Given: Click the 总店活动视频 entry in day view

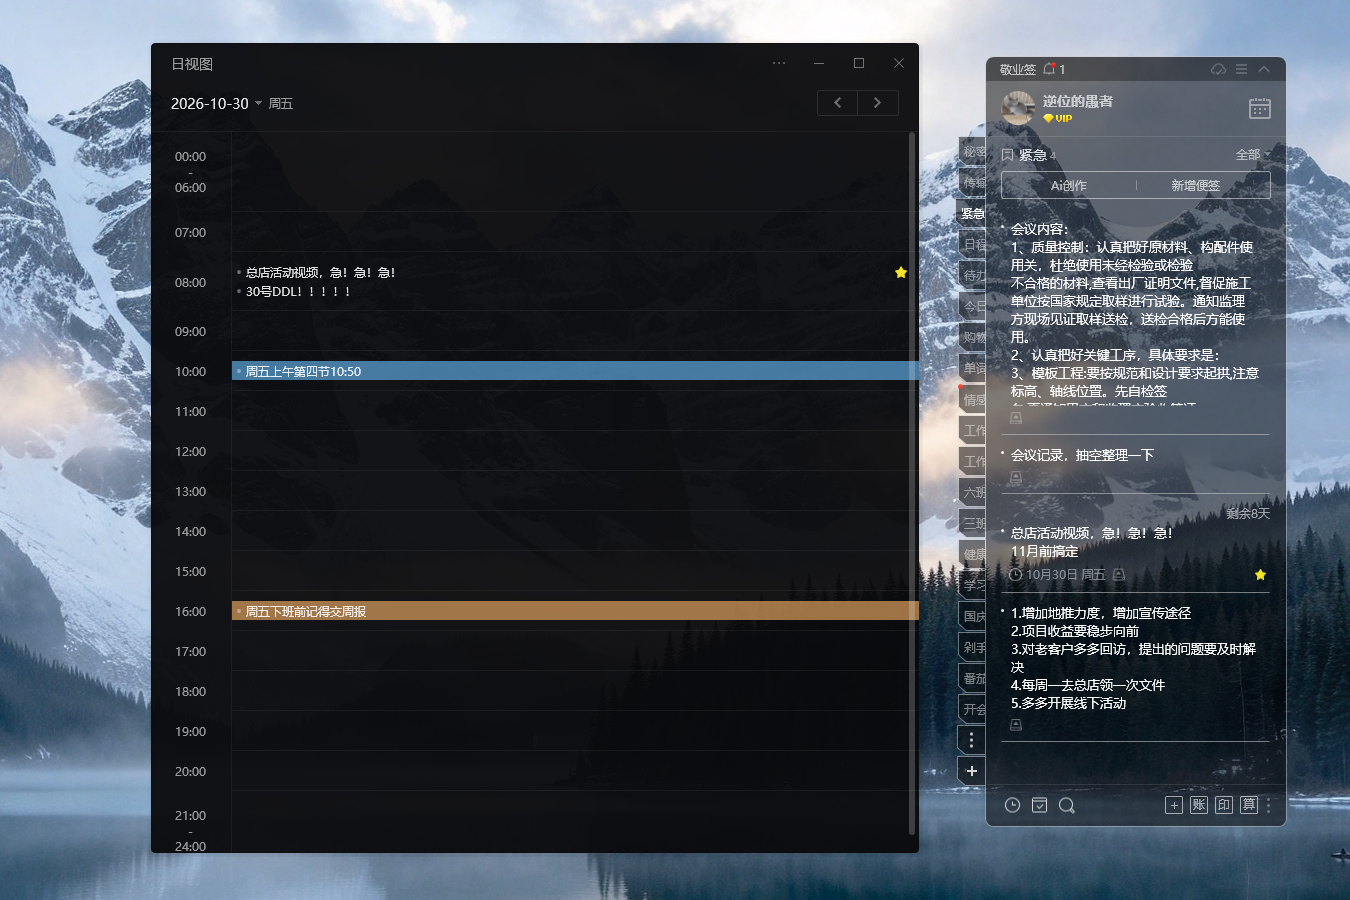Looking at the screenshot, I should [320, 272].
